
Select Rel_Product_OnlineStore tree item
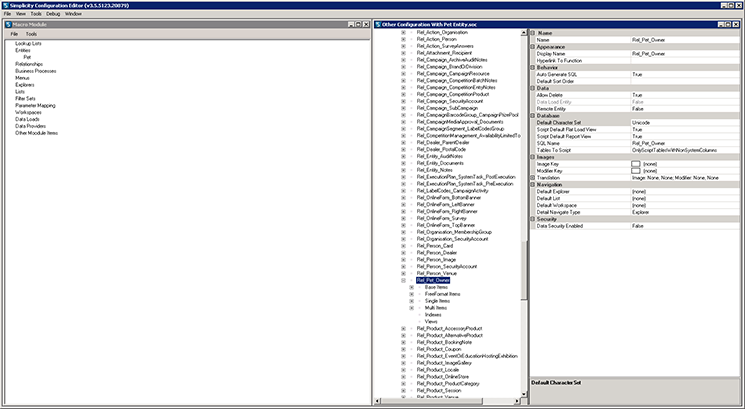pyautogui.click(x=442, y=377)
